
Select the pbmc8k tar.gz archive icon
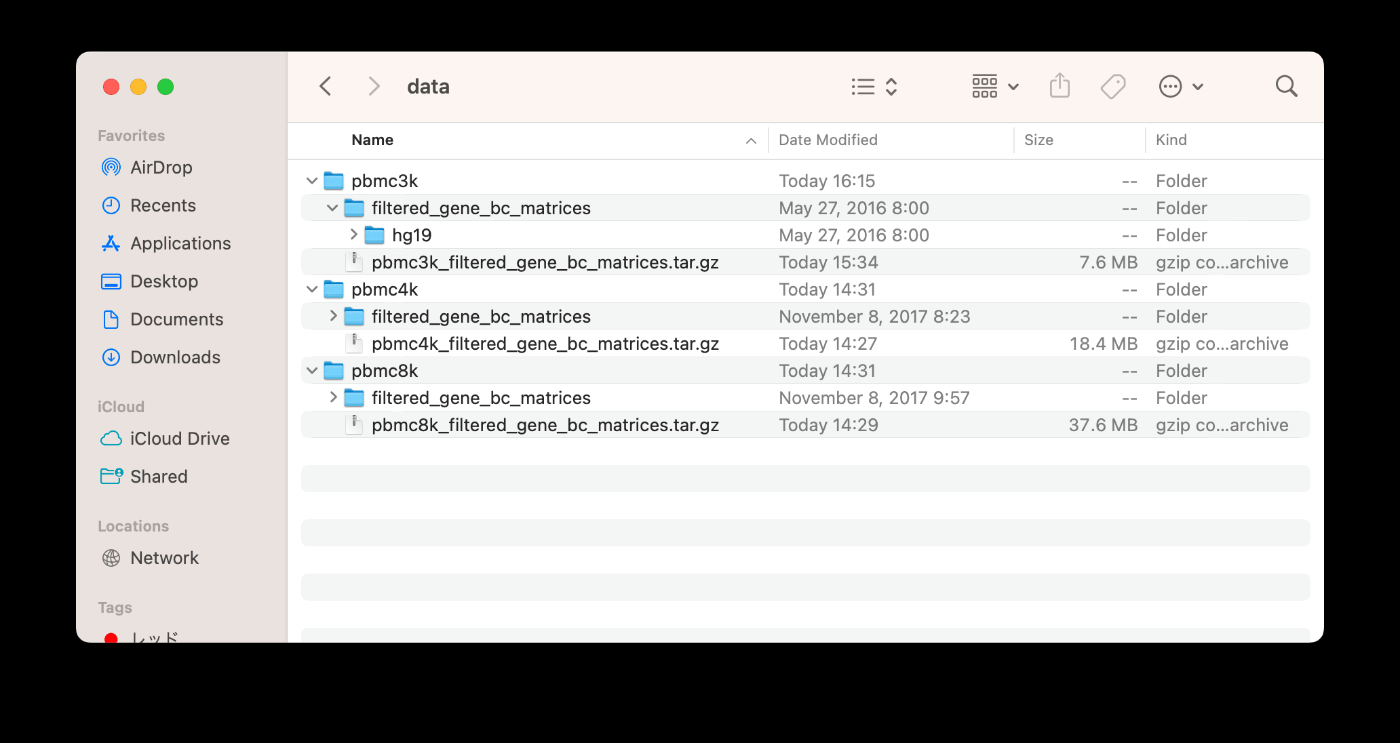(354, 424)
